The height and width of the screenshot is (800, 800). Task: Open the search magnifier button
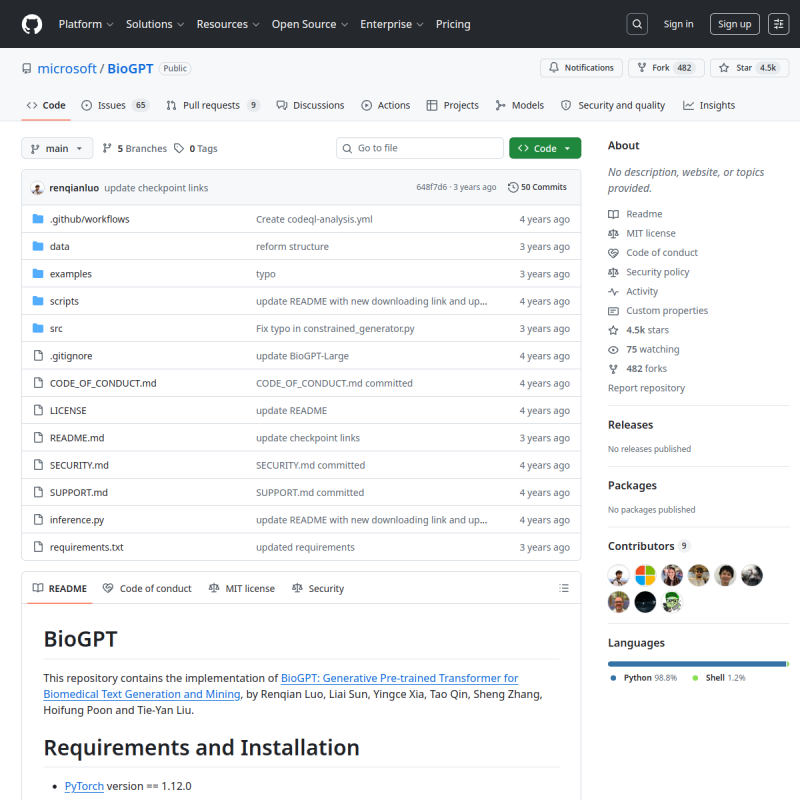(x=637, y=24)
